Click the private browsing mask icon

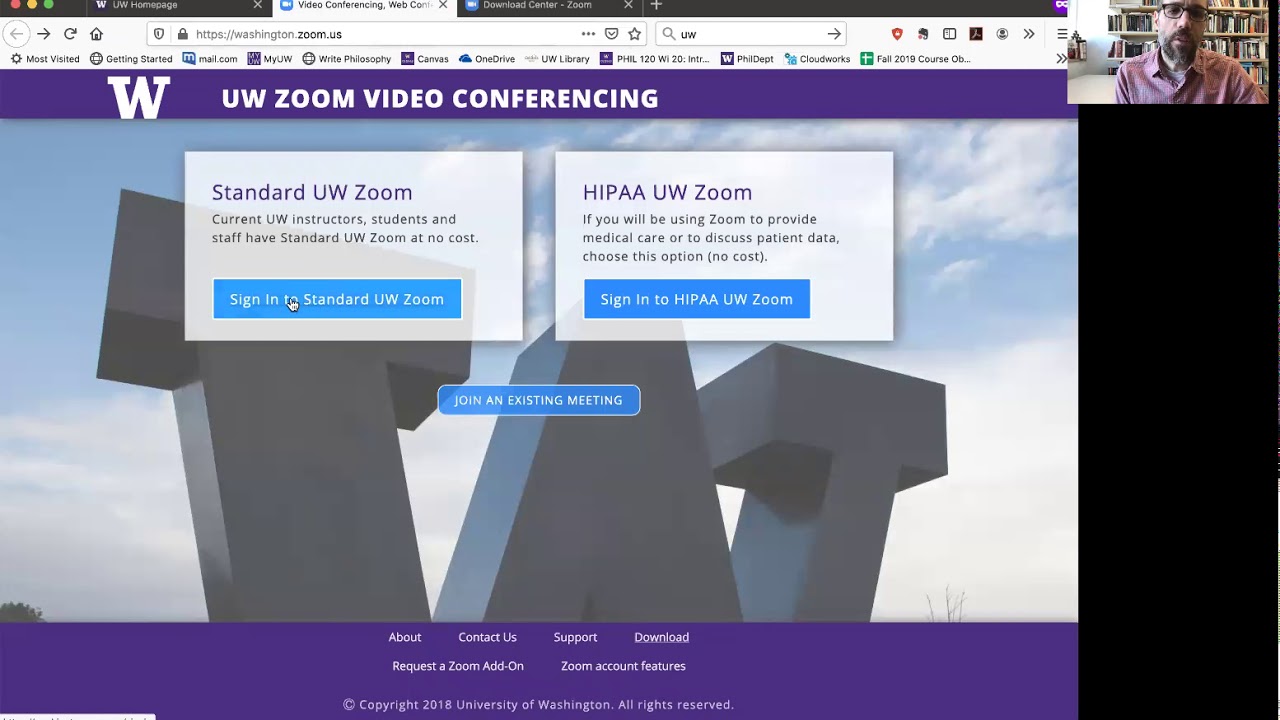(1061, 5)
